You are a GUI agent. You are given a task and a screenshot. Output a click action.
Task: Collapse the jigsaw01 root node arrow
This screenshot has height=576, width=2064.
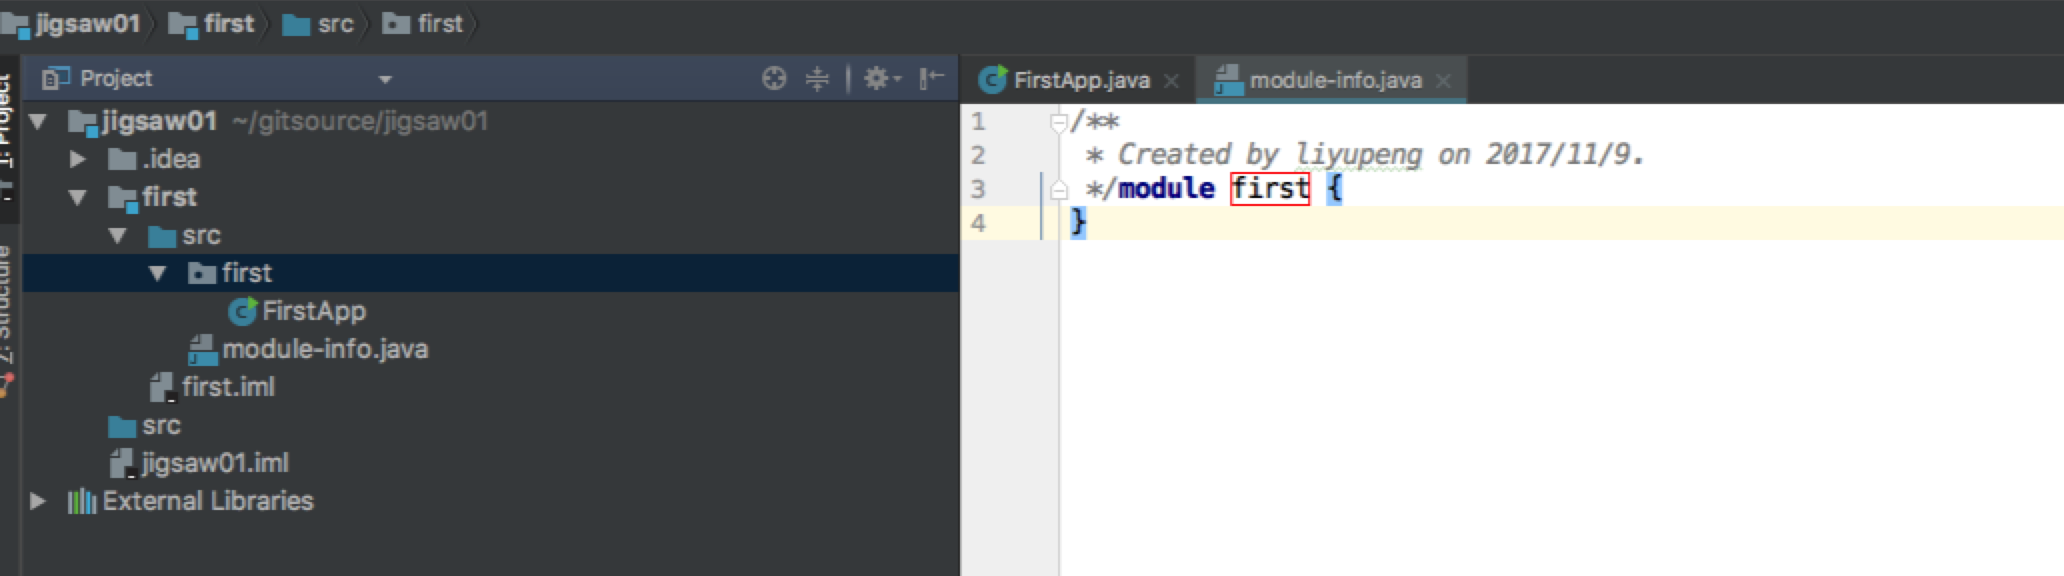(39, 122)
